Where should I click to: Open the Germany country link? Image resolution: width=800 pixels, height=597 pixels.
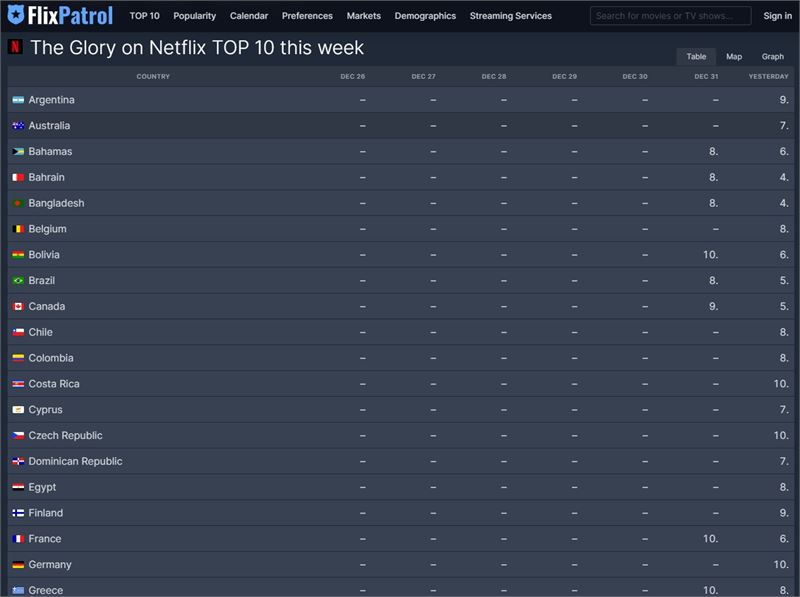[x=50, y=565]
